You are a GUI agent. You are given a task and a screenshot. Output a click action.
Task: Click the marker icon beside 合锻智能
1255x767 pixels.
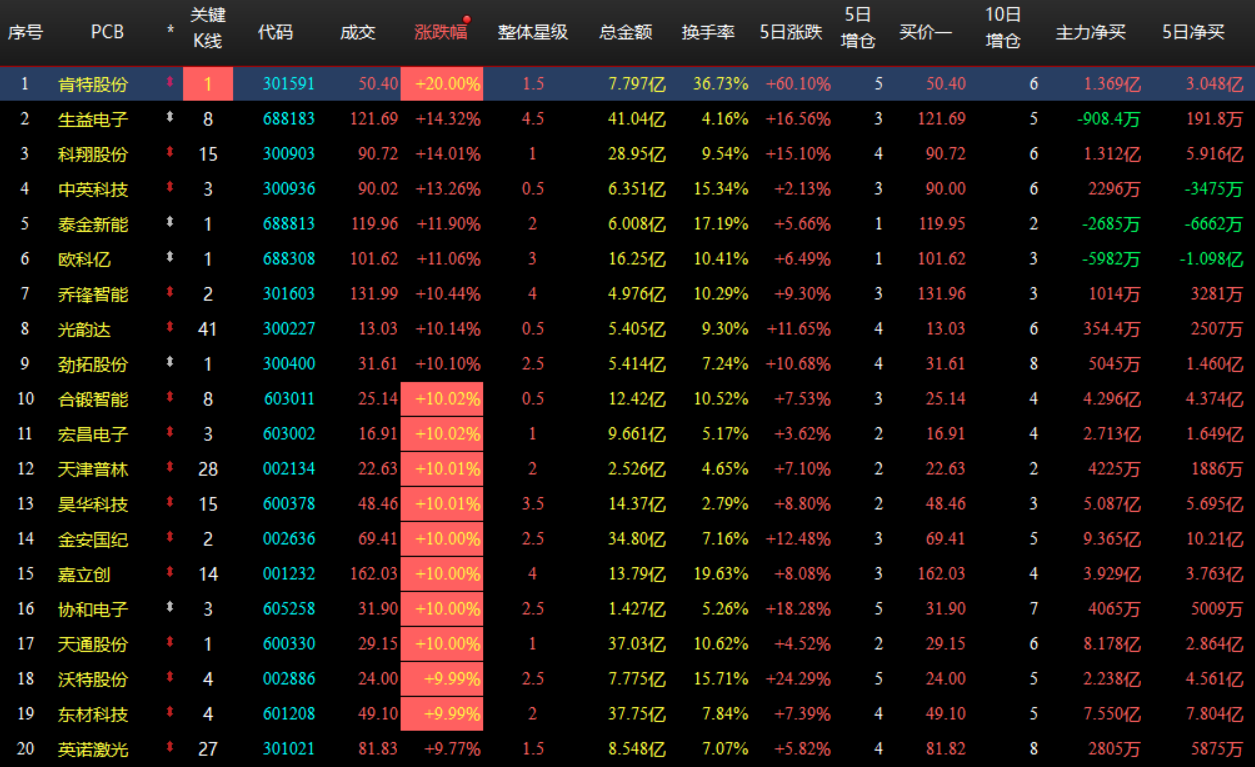tap(170, 399)
